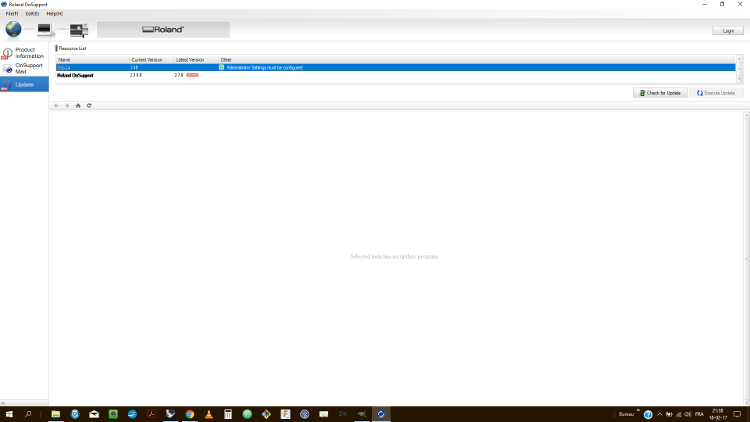Click the taskbar search magnifier icon
The width and height of the screenshot is (750, 422).
tap(28, 414)
